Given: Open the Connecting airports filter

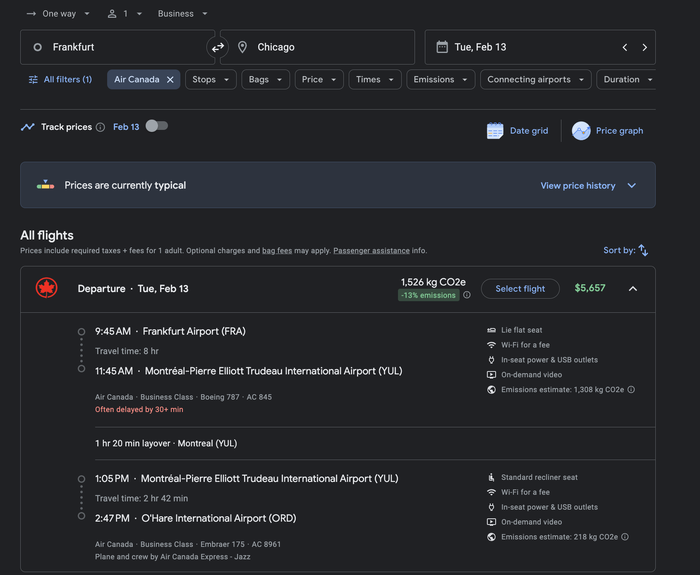Looking at the screenshot, I should (536, 79).
